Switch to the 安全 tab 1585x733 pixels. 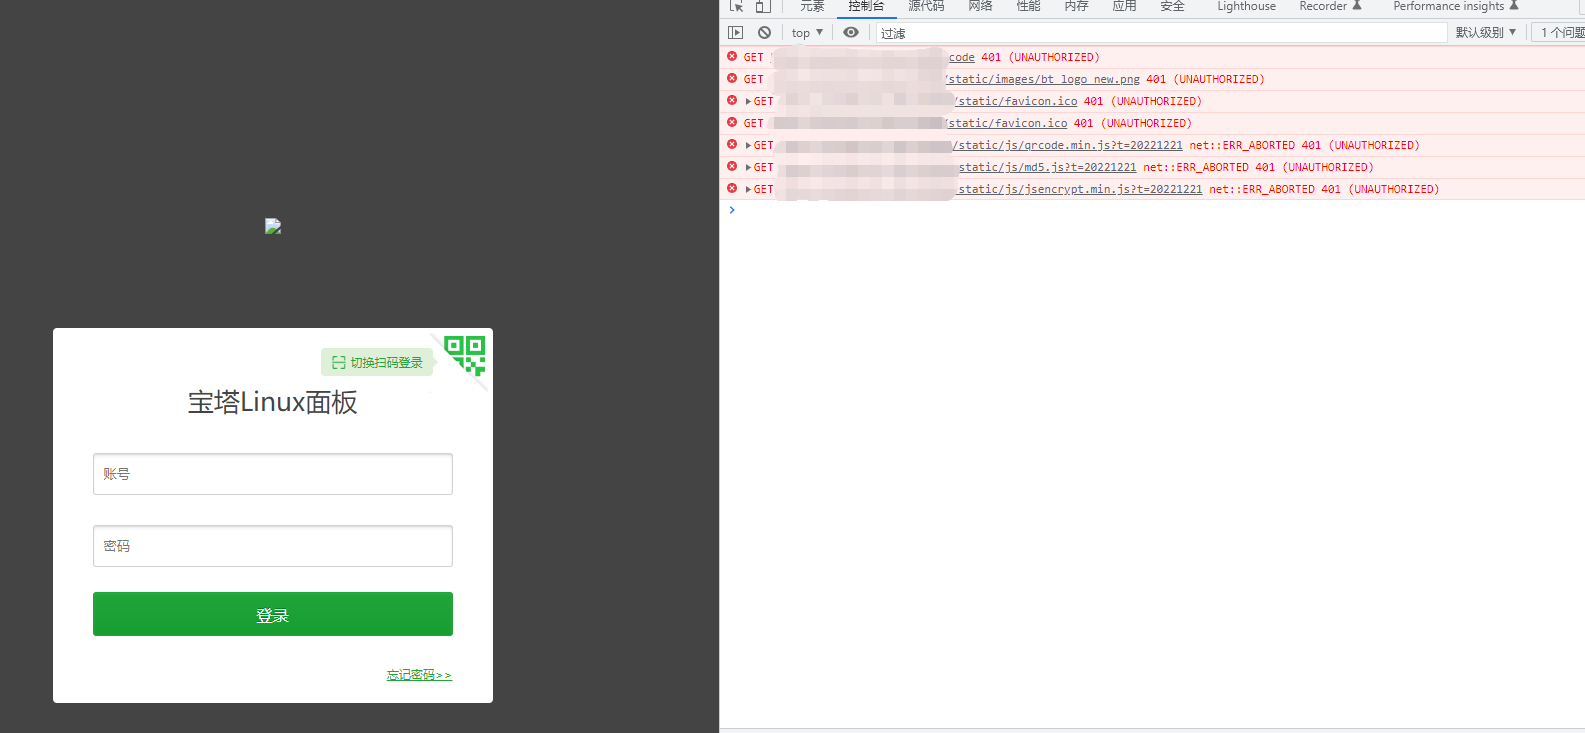tap(1172, 6)
